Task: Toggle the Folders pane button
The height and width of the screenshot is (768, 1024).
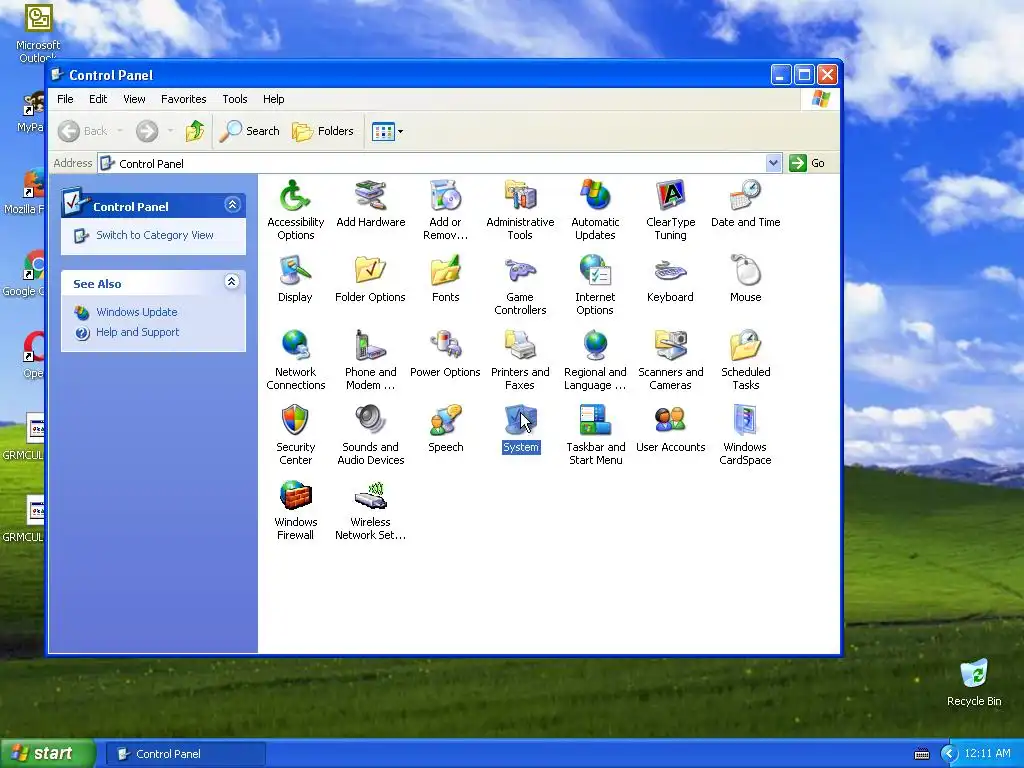Action: click(323, 131)
